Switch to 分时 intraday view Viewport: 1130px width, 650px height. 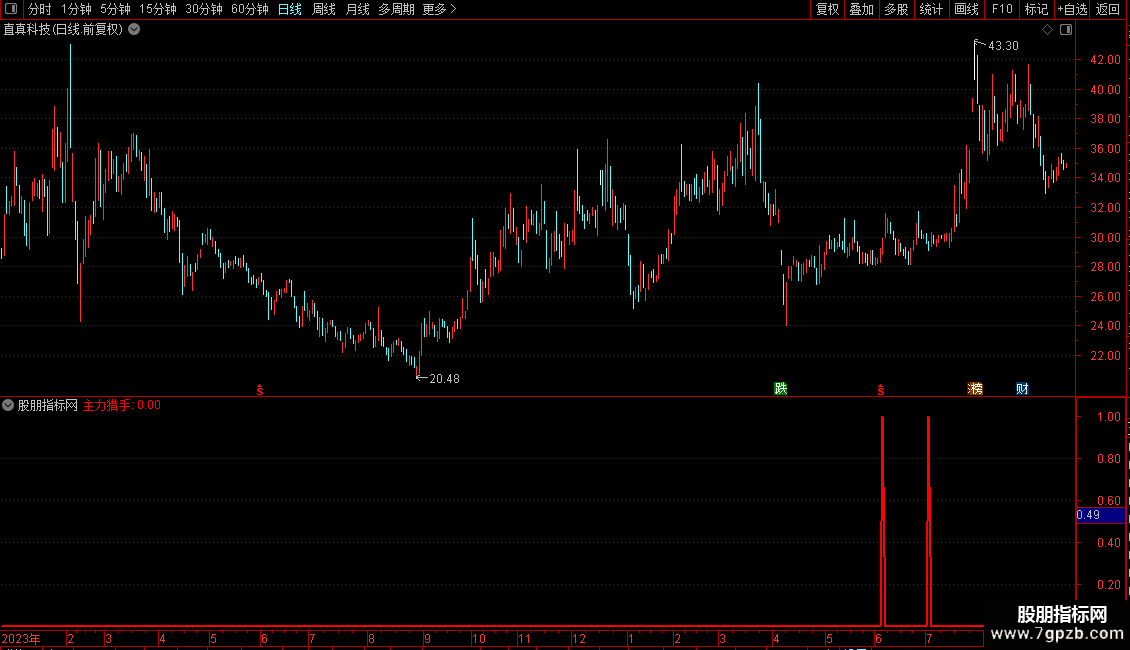coord(40,9)
